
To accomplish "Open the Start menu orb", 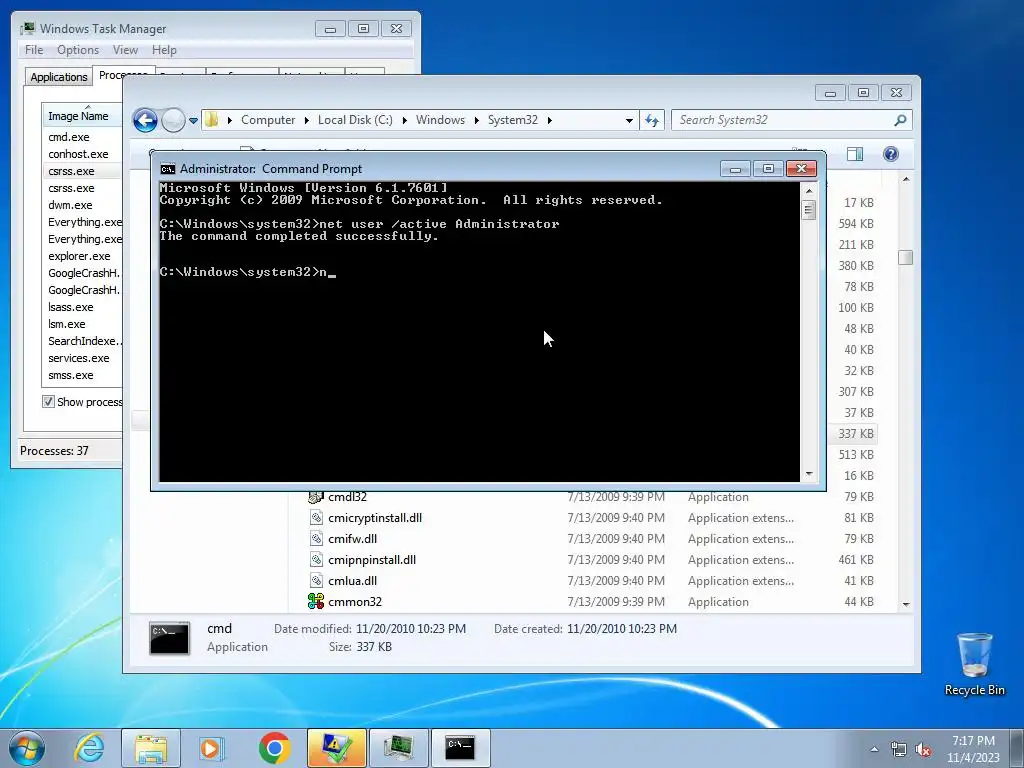I will (27, 748).
